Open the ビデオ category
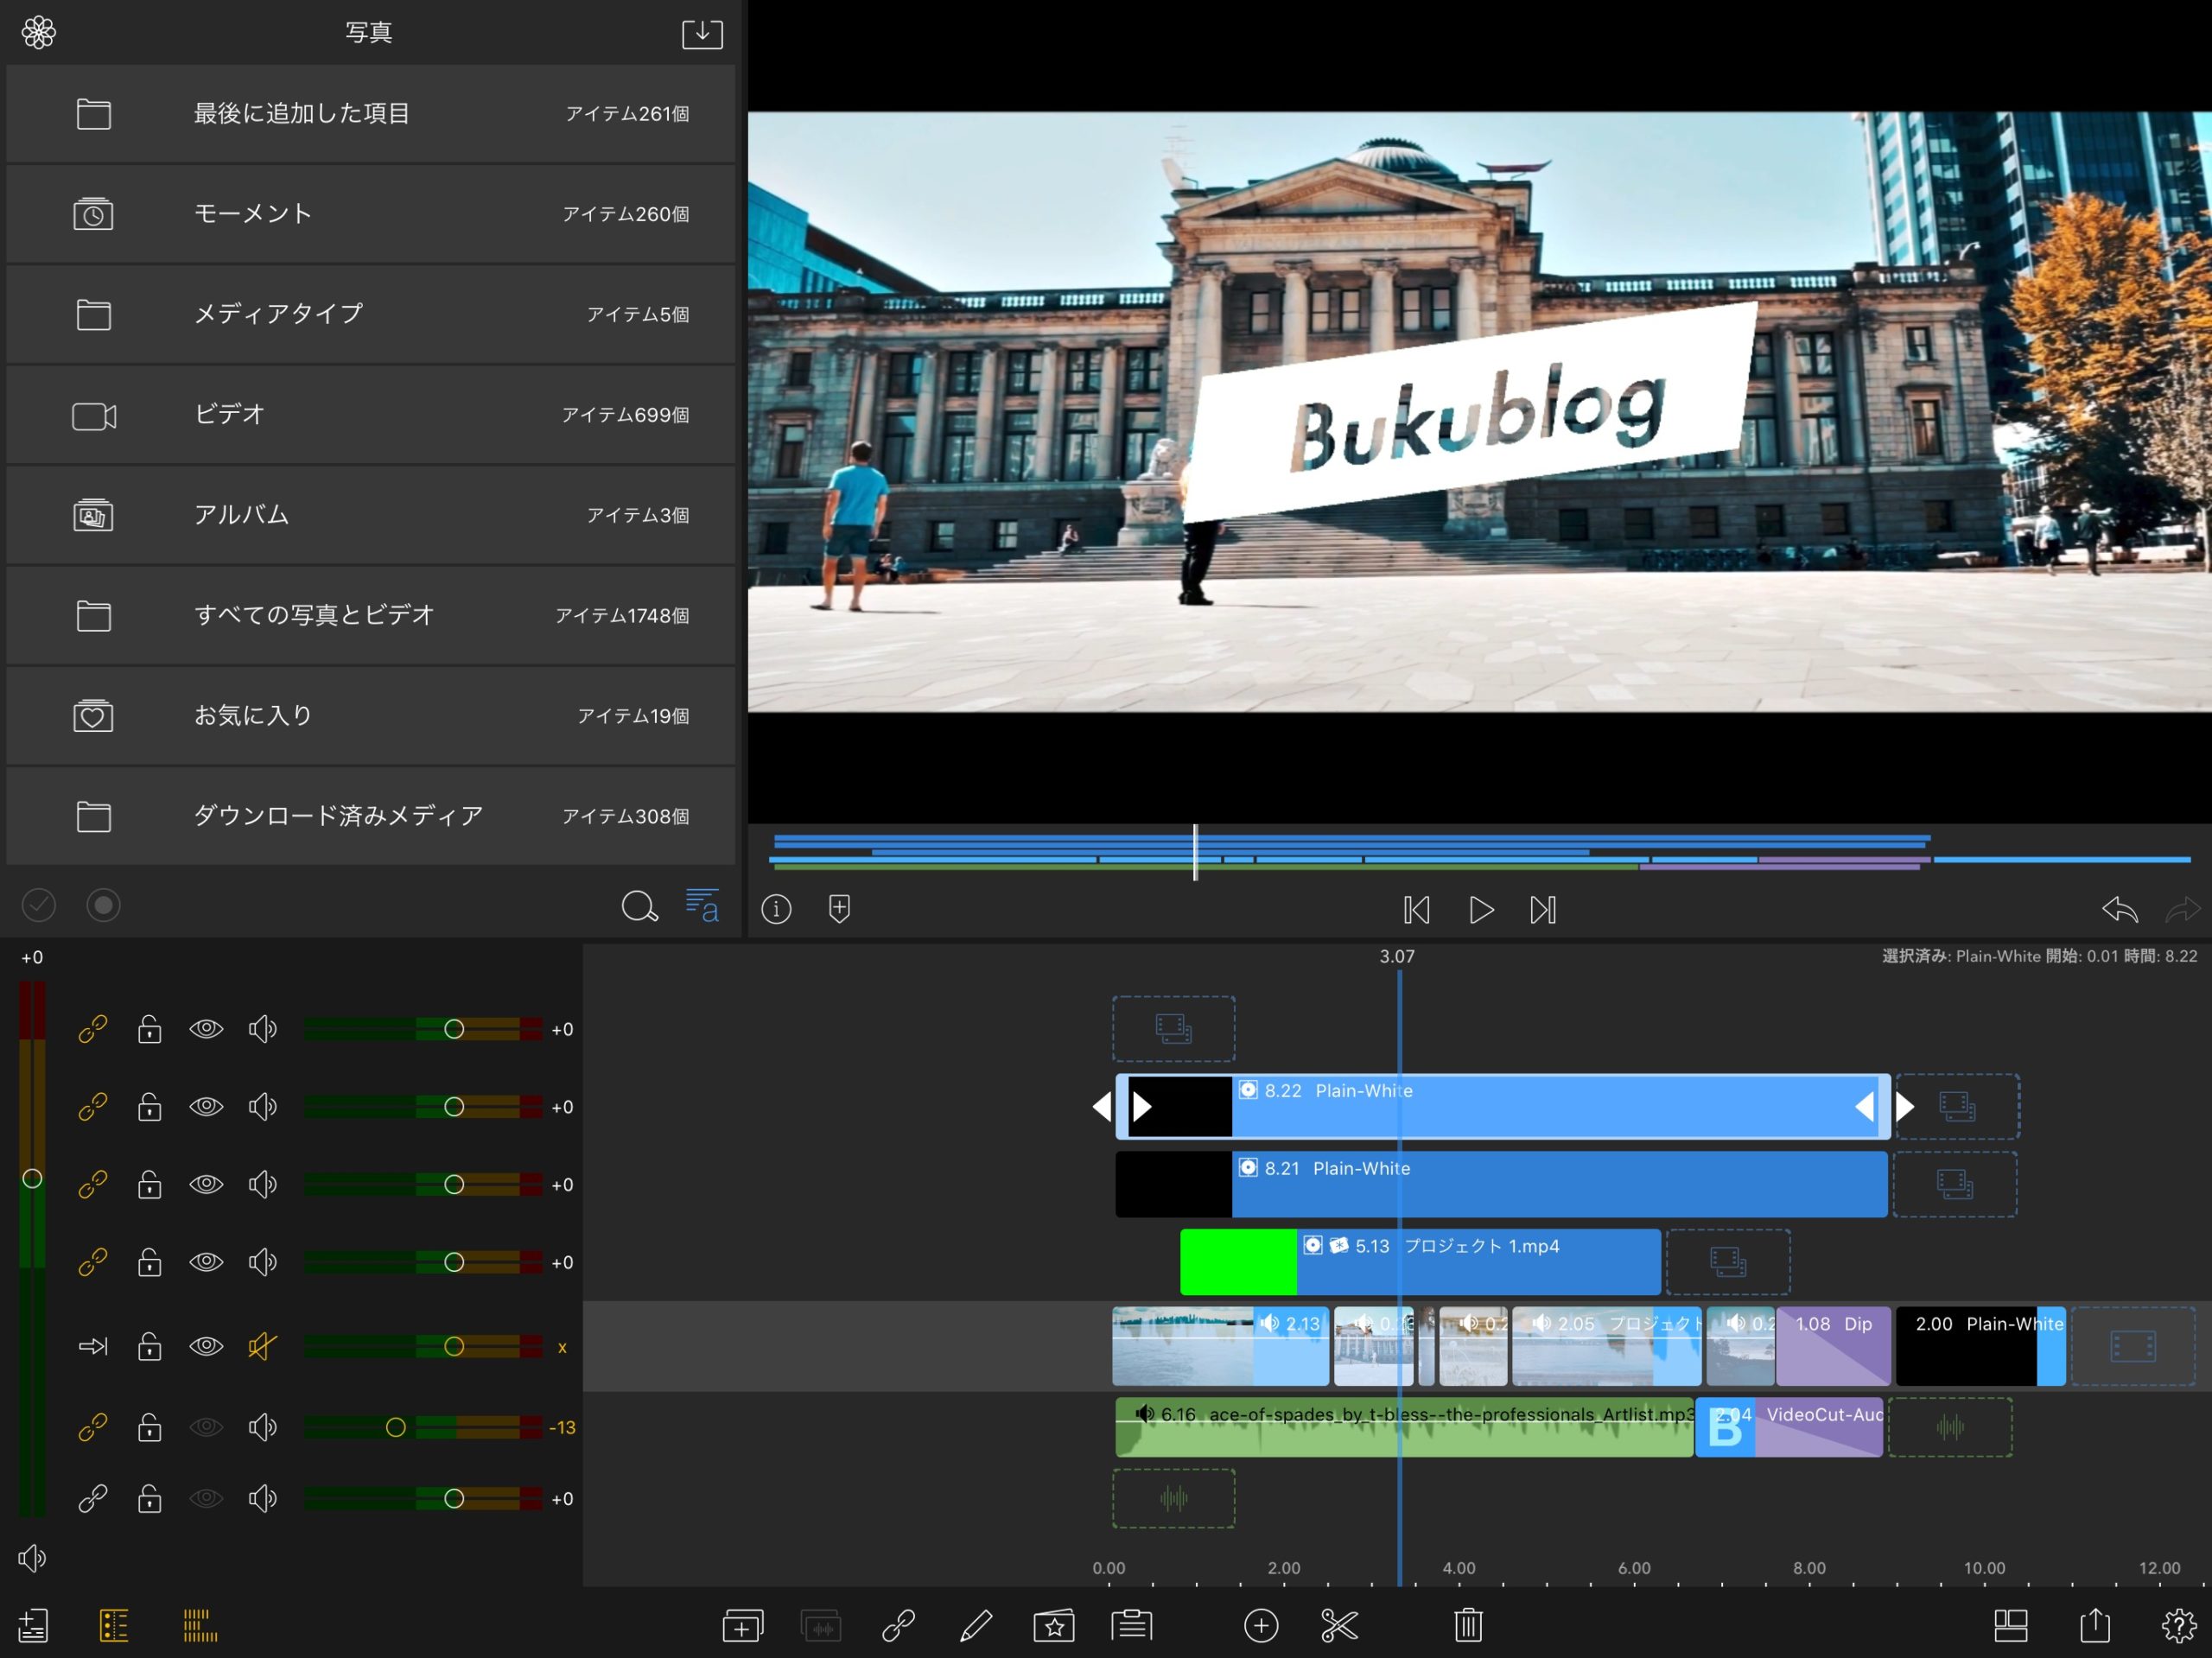The height and width of the screenshot is (1658, 2212). [x=371, y=415]
